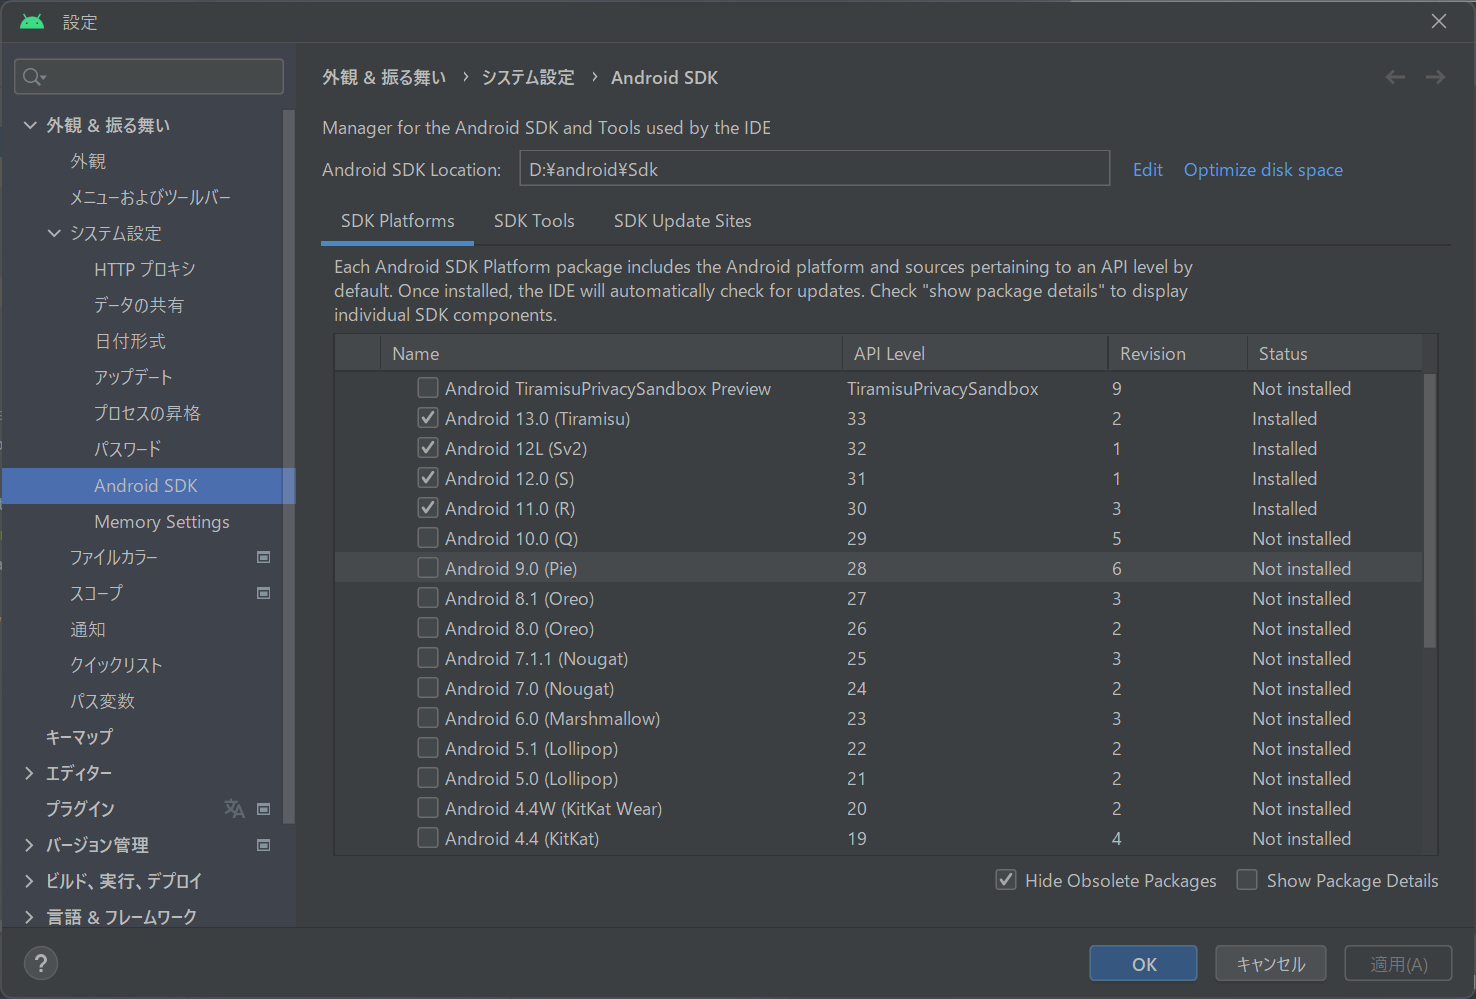Click the Android Studio logo icon
The width and height of the screenshot is (1476, 999).
pyautogui.click(x=32, y=21)
